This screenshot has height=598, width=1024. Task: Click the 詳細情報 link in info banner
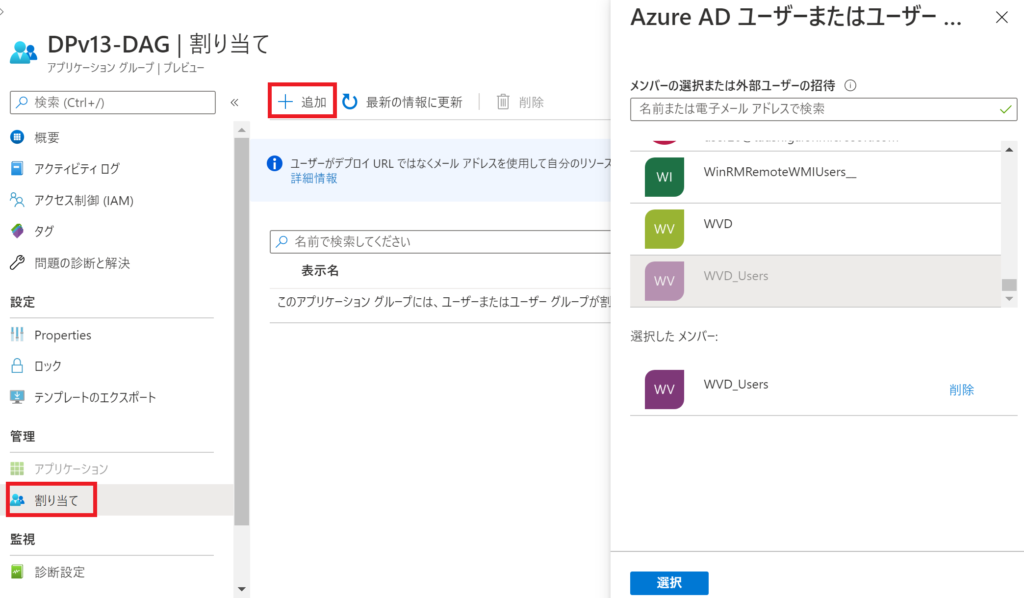tap(314, 179)
